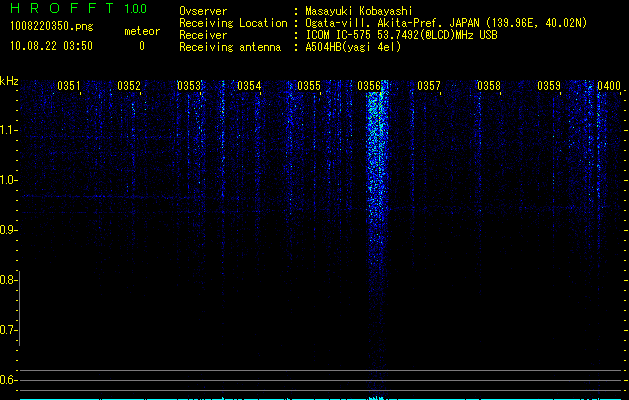Click the 1.1 frequency axis label
Viewport: 629px width, 400px height.
click(x=8, y=130)
